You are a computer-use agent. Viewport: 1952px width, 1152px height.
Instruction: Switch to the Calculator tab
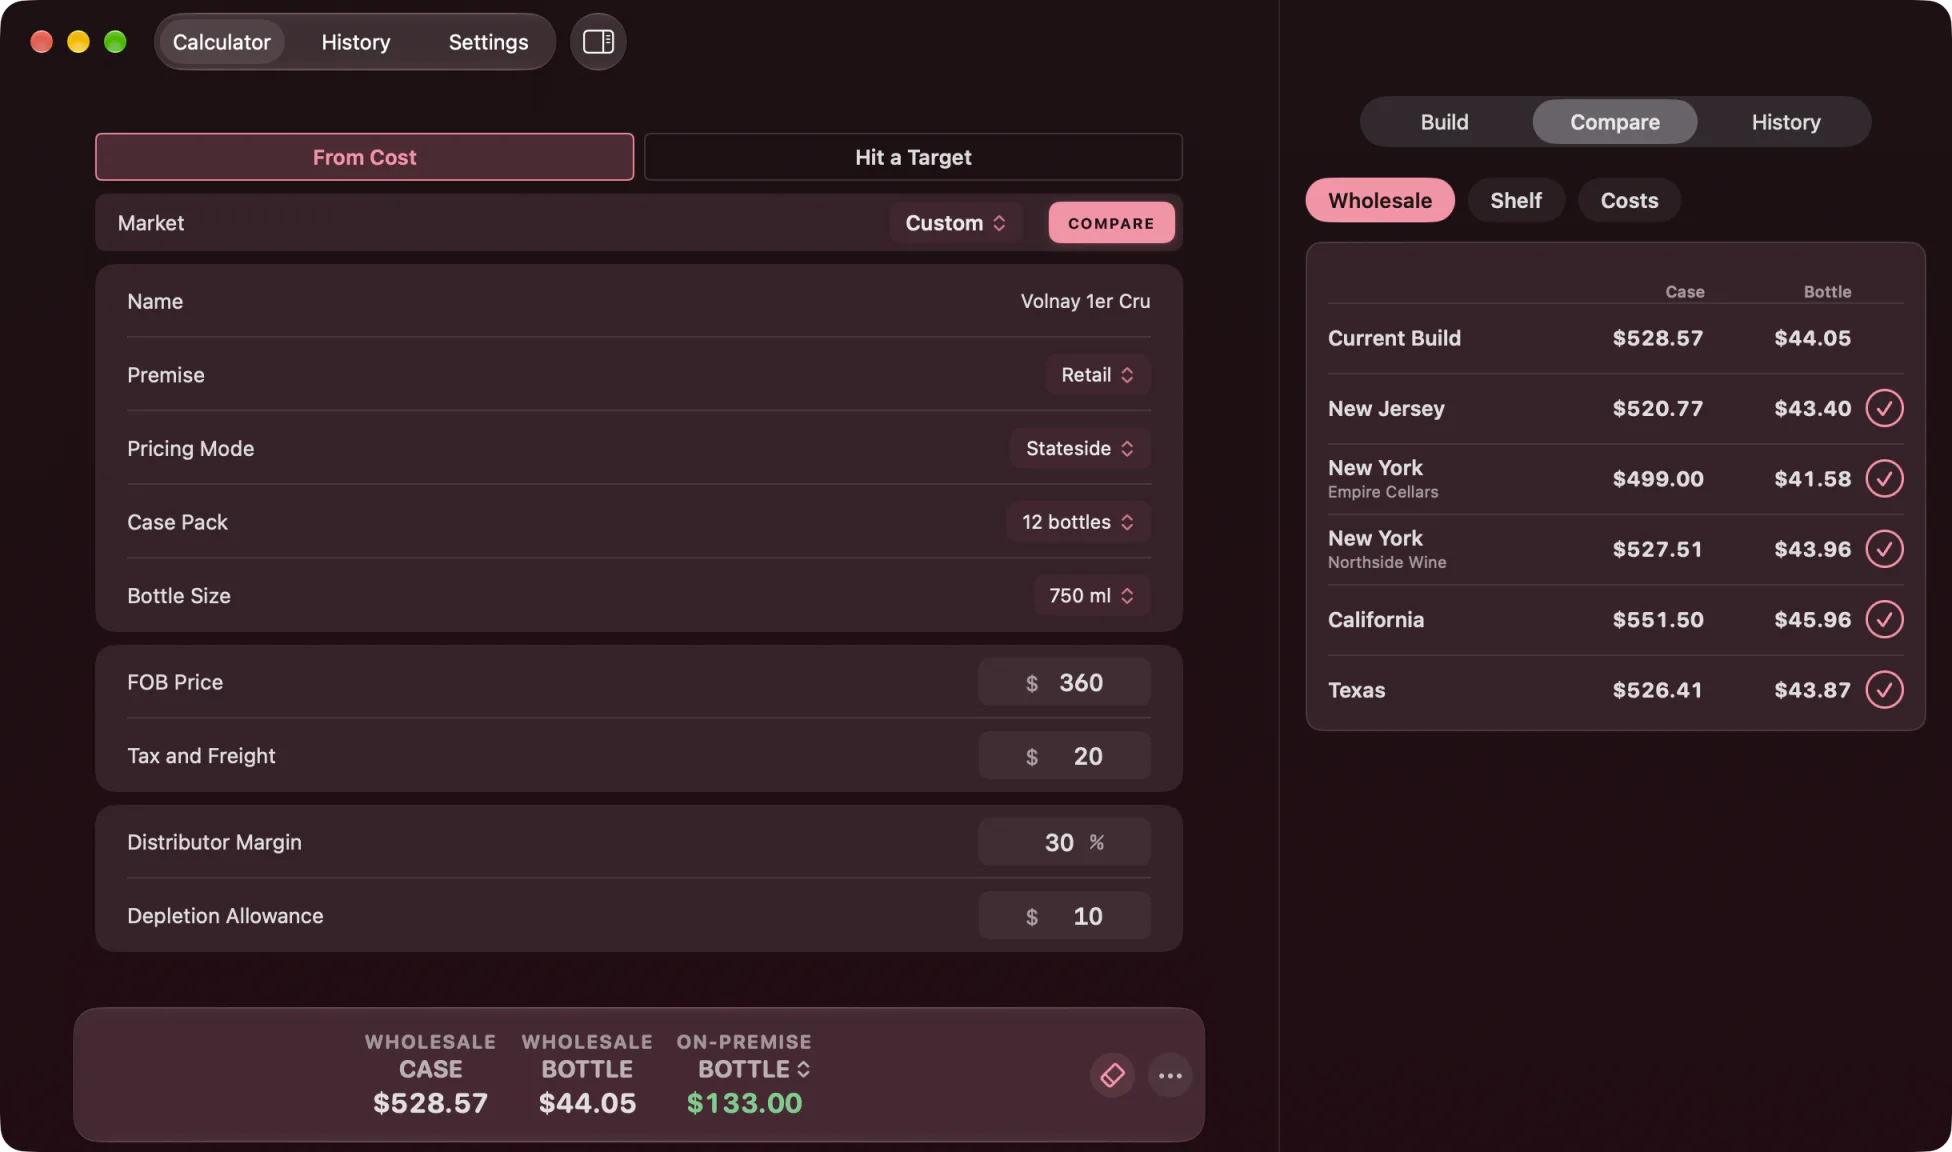coord(221,42)
